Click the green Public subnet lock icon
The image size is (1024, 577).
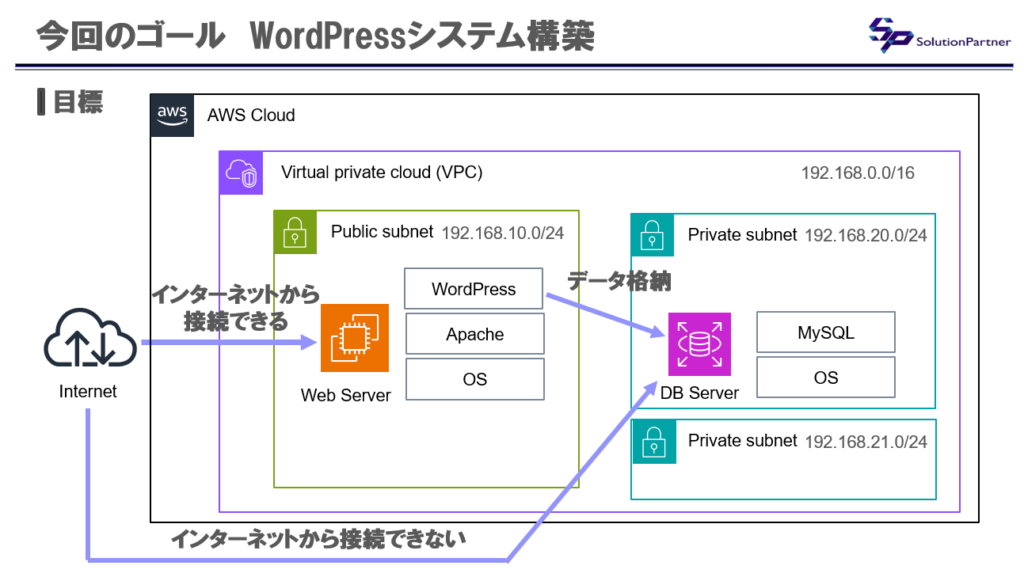[295, 232]
